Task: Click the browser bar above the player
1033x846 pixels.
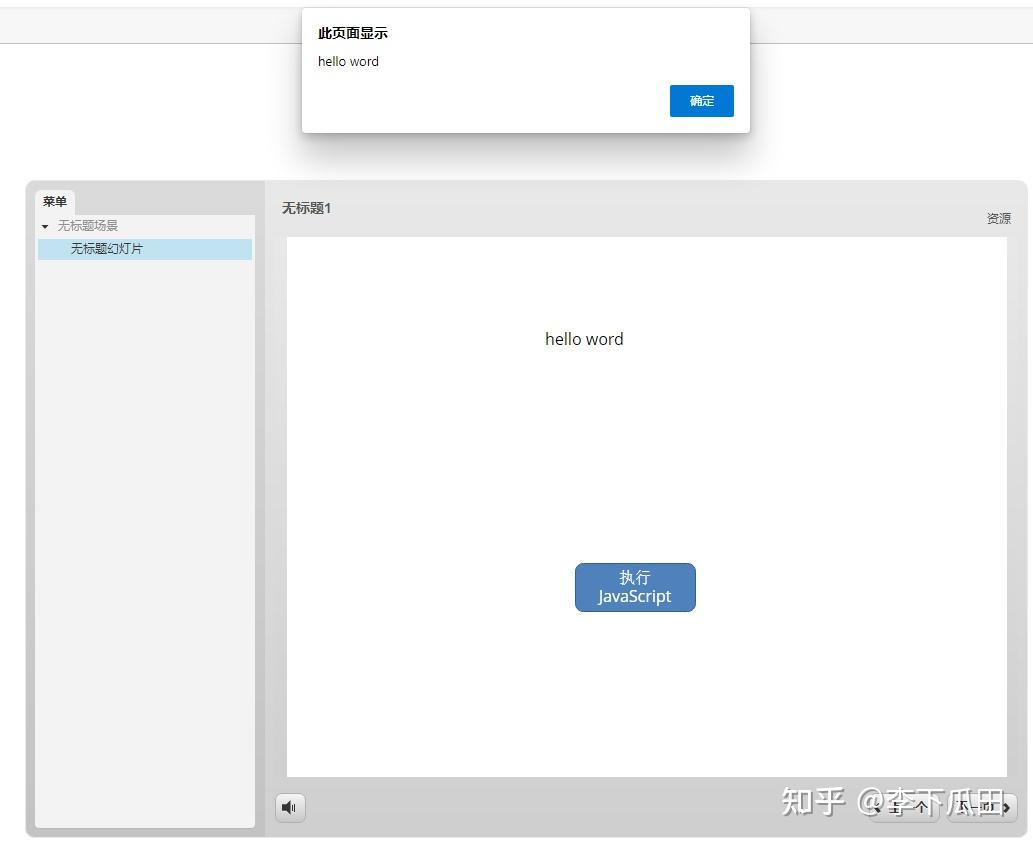Action: 150,25
